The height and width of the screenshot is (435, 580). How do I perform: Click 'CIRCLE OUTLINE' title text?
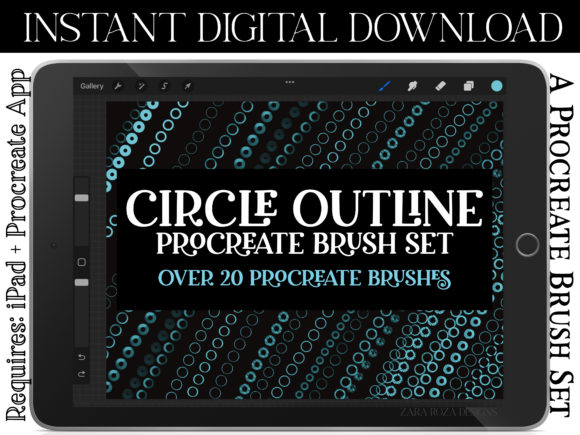point(304,209)
